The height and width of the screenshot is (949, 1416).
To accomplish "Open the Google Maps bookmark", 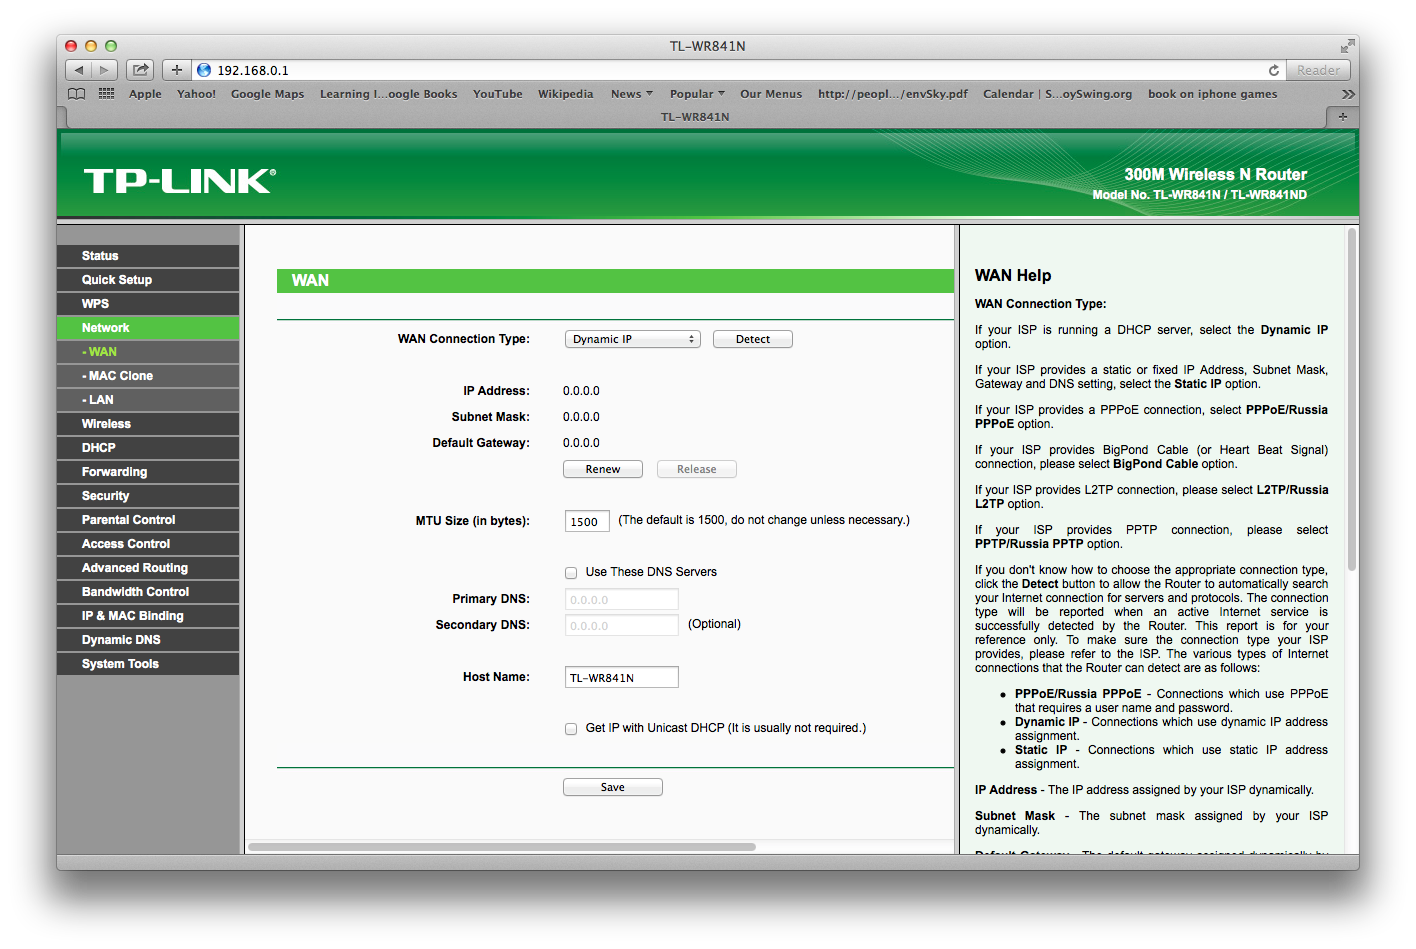I will pyautogui.click(x=267, y=94).
